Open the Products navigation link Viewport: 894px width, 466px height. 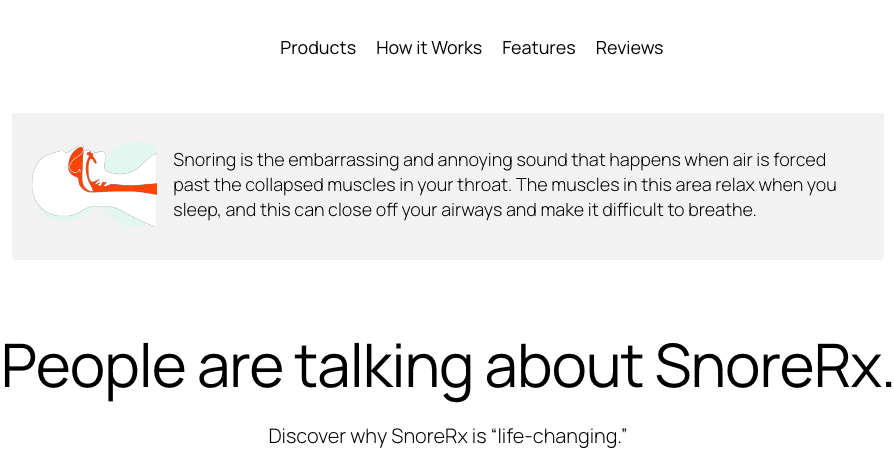(318, 48)
